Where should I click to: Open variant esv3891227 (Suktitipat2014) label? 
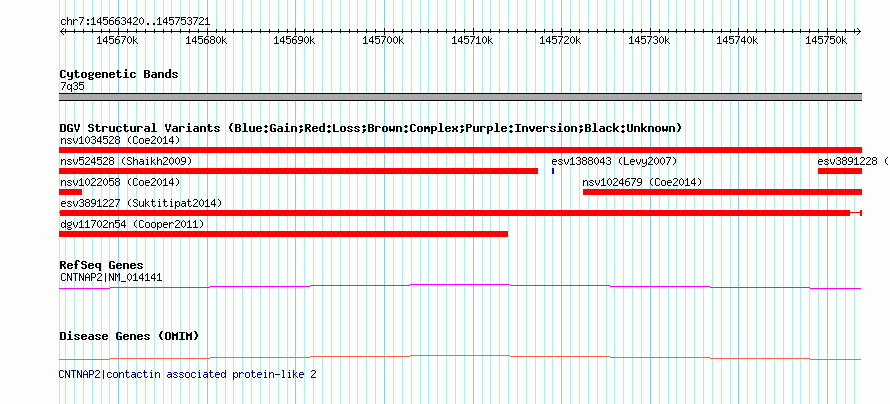[141, 203]
